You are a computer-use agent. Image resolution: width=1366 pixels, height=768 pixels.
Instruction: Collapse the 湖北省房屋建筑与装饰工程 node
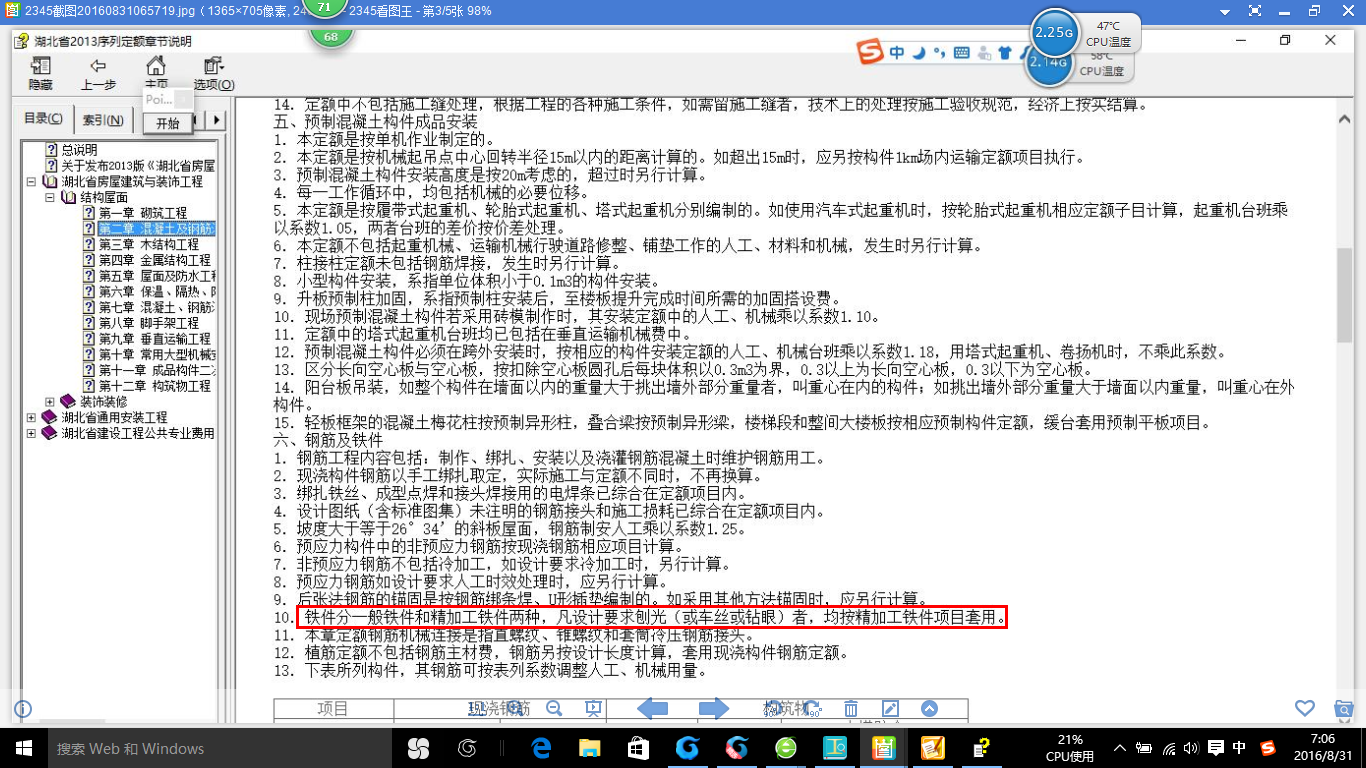click(32, 182)
